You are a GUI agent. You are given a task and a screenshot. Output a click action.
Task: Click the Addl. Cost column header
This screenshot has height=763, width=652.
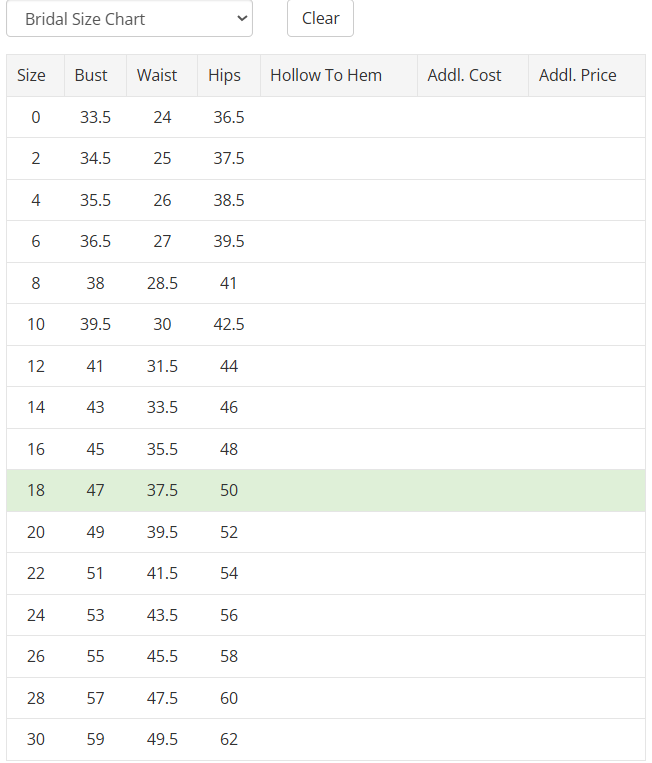pyautogui.click(x=464, y=75)
